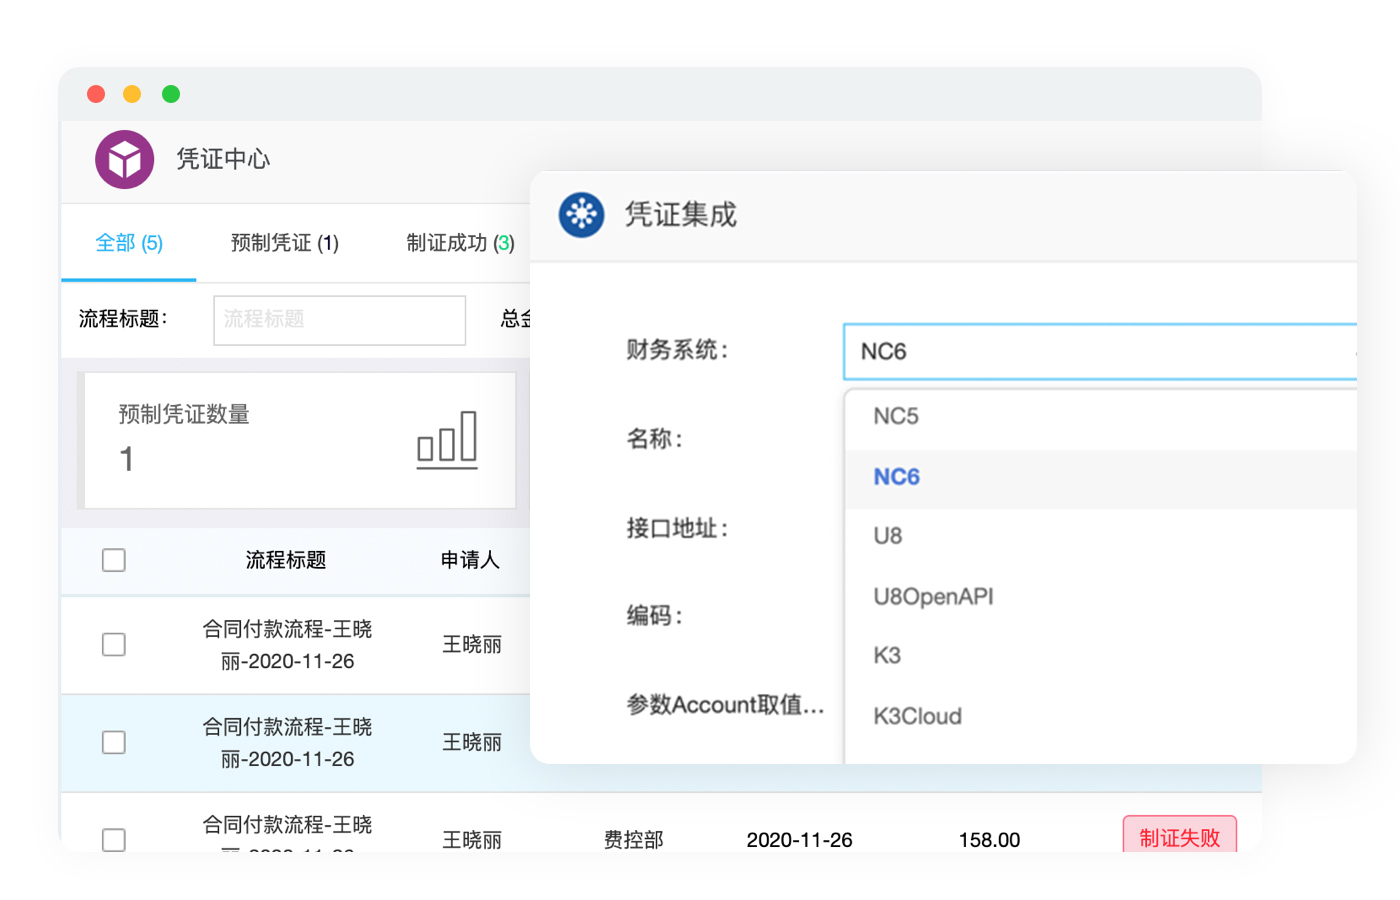Check the highlighted second row checkbox
The height and width of the screenshot is (900, 1400).
[x=114, y=742]
